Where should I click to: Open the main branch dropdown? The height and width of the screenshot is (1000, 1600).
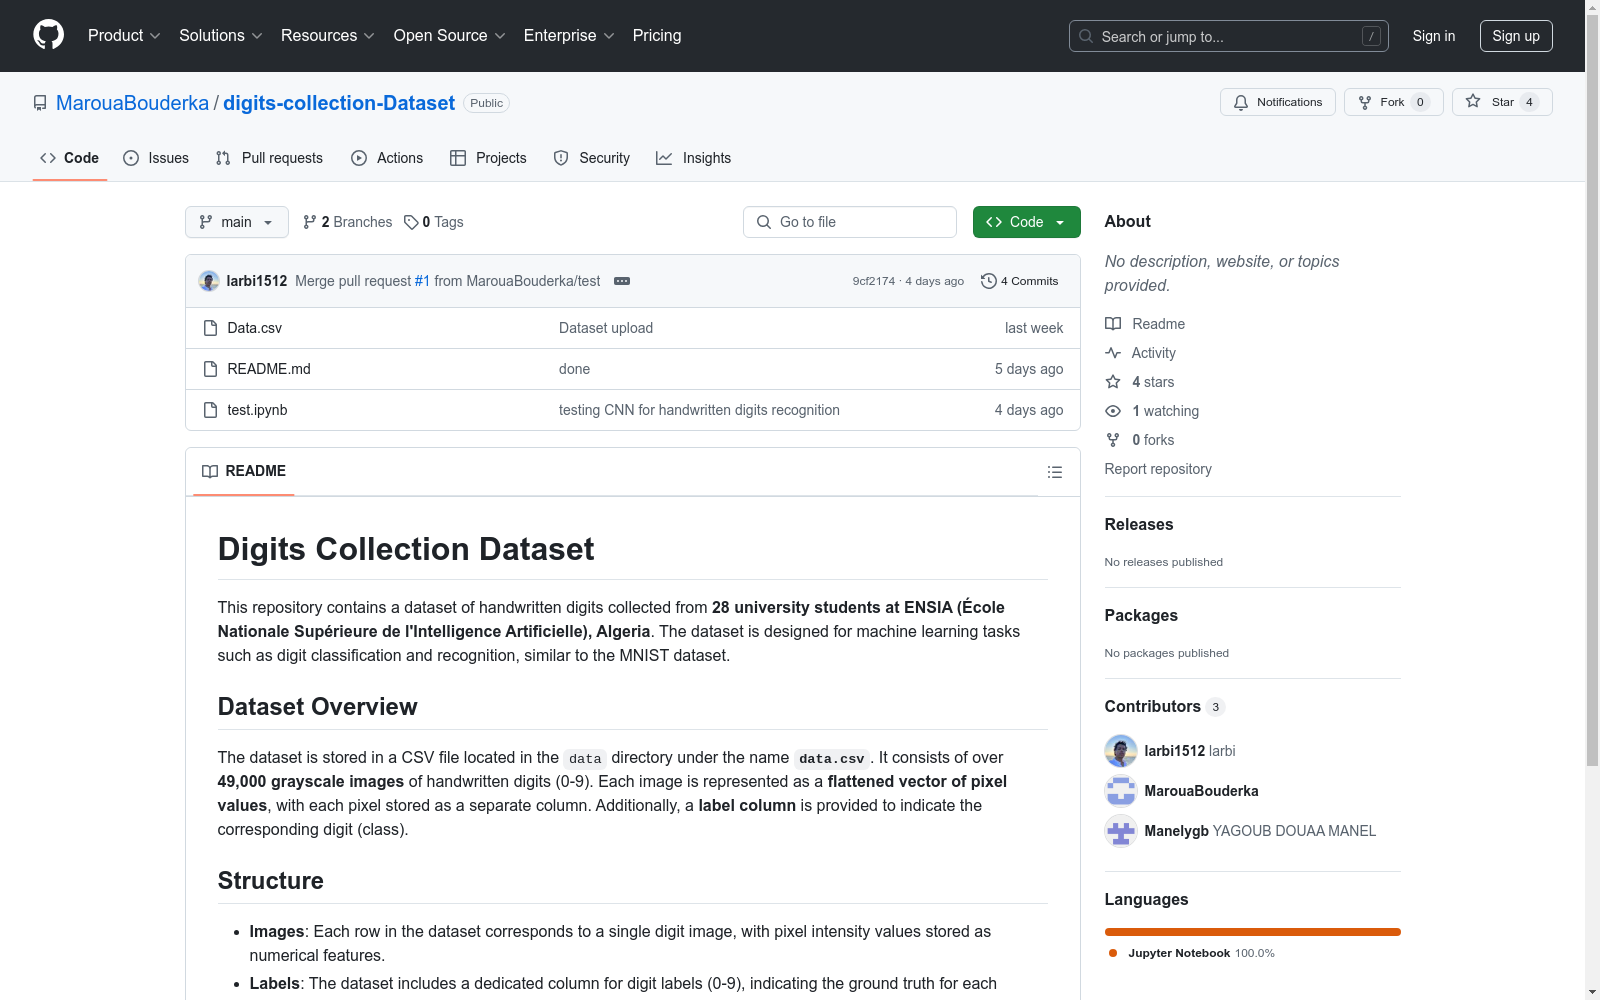point(236,222)
